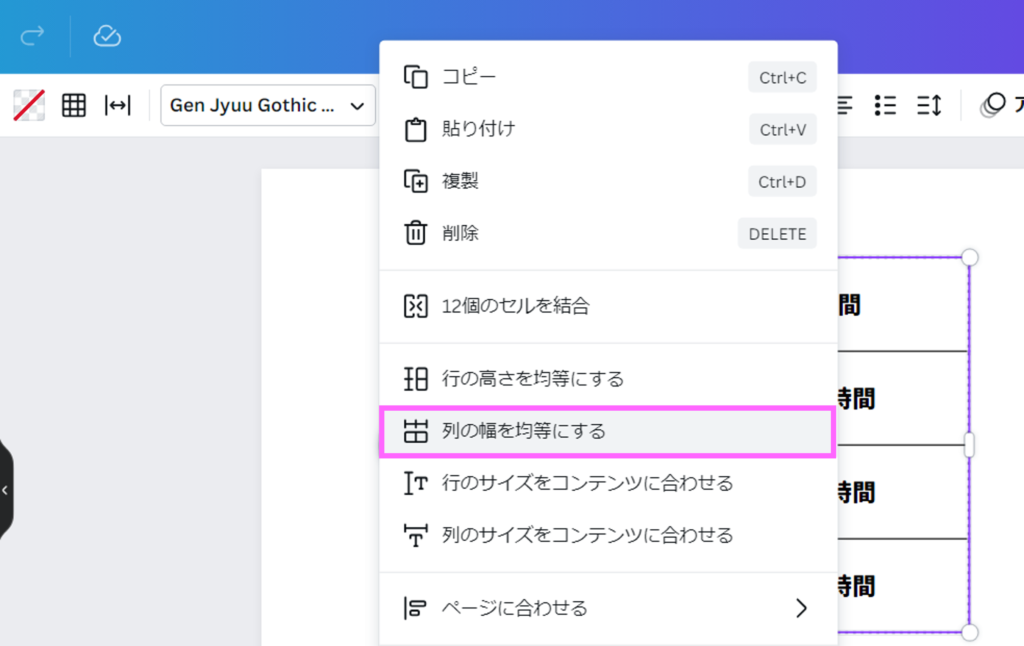Click the cloud save status icon

pyautogui.click(x=107, y=36)
